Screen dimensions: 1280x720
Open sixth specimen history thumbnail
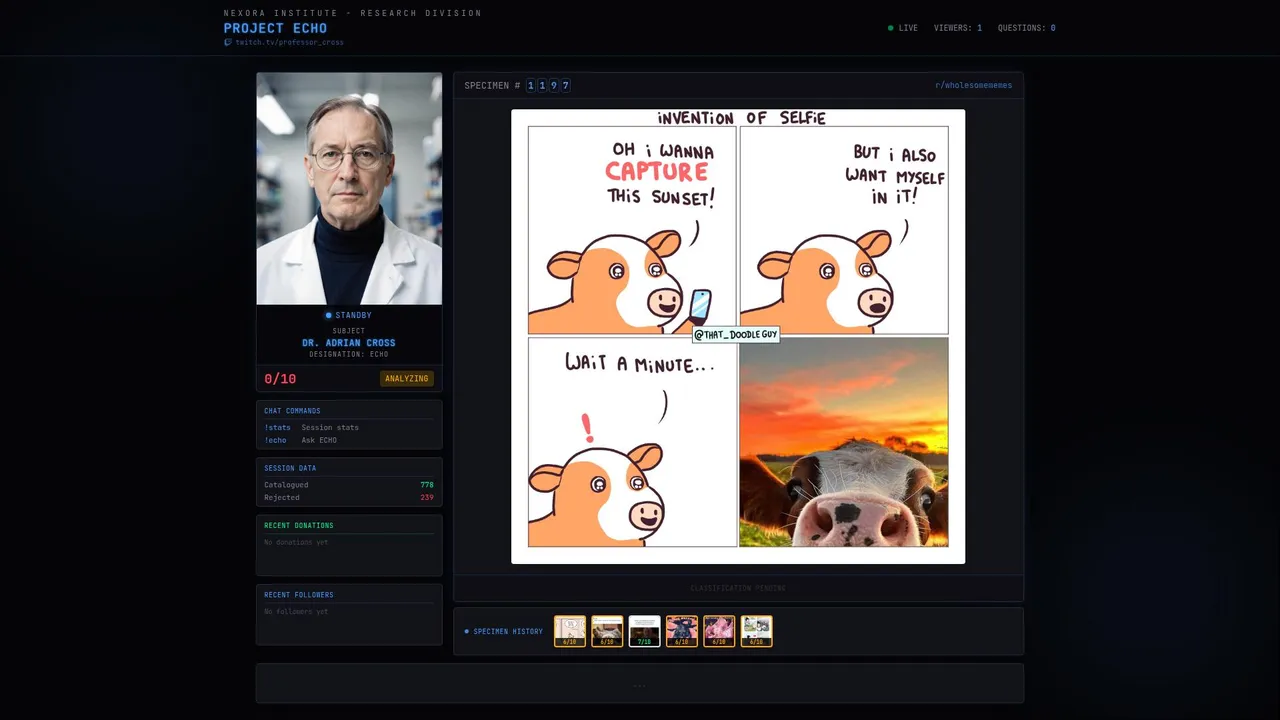(x=757, y=631)
